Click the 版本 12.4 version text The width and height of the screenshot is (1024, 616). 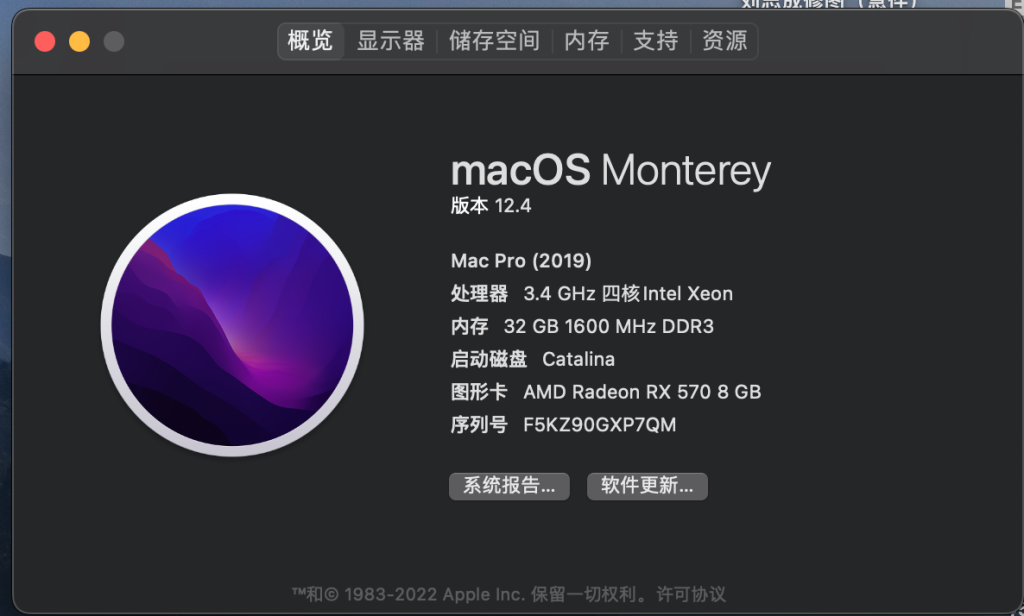pyautogui.click(x=491, y=206)
